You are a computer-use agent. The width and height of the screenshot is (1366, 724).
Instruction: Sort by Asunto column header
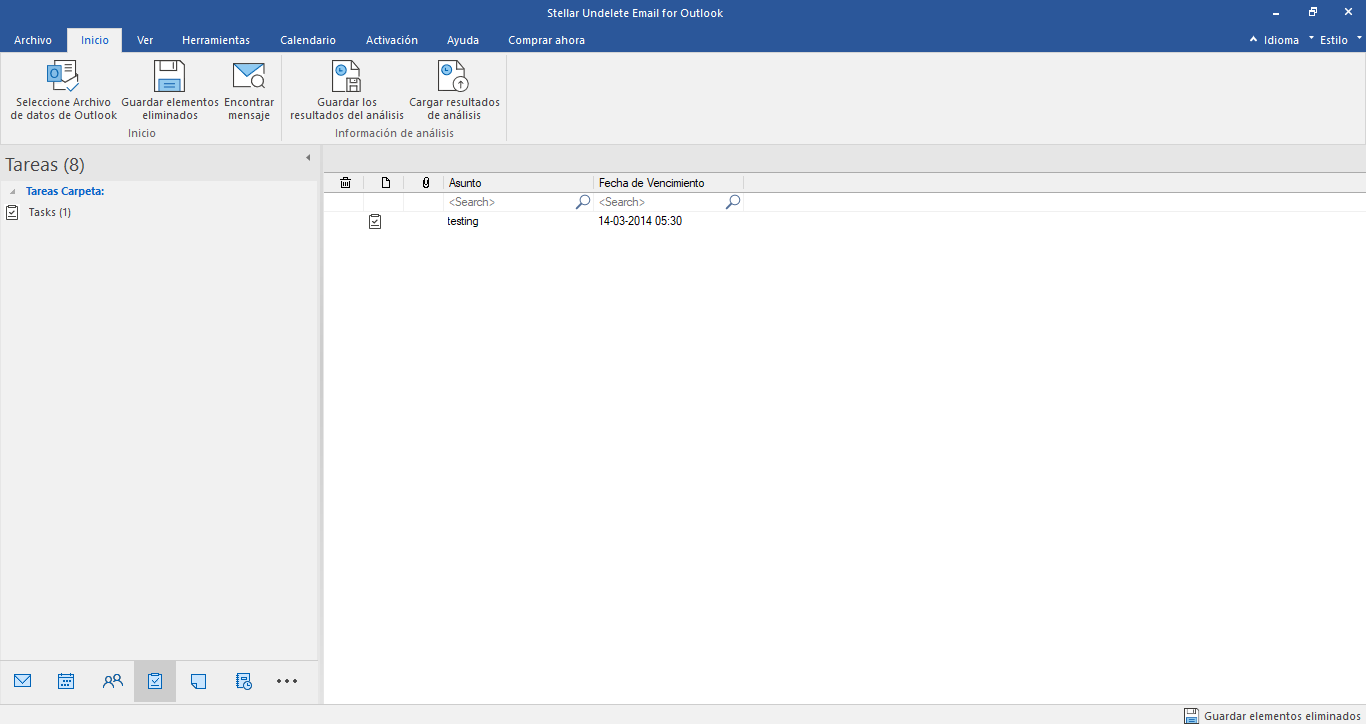[x=519, y=183]
